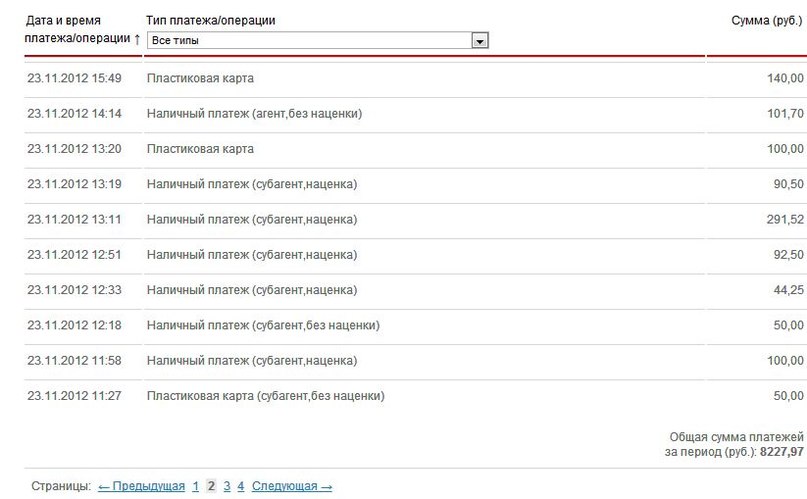Select the 14:14 агент,без наценки payment row
Viewport: 807px width, 499px height.
point(415,114)
